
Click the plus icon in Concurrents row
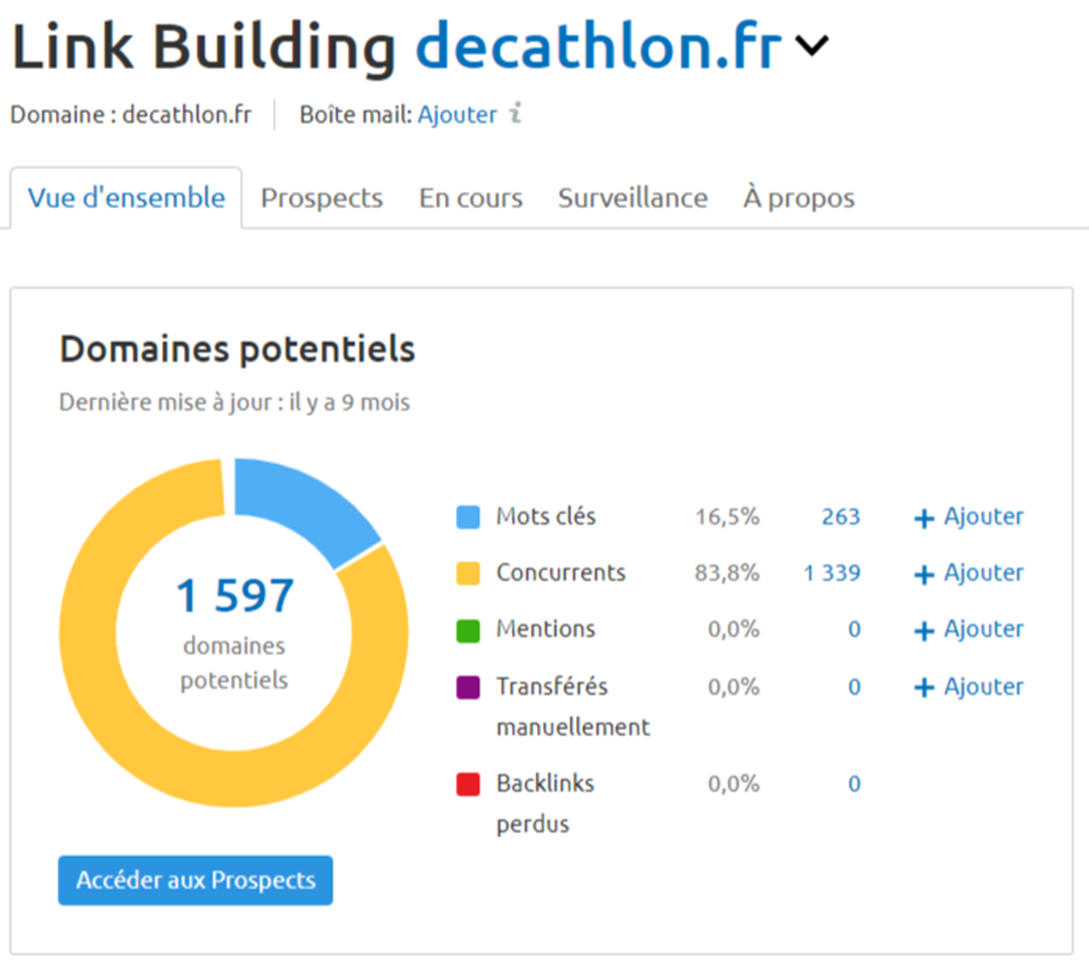924,575
